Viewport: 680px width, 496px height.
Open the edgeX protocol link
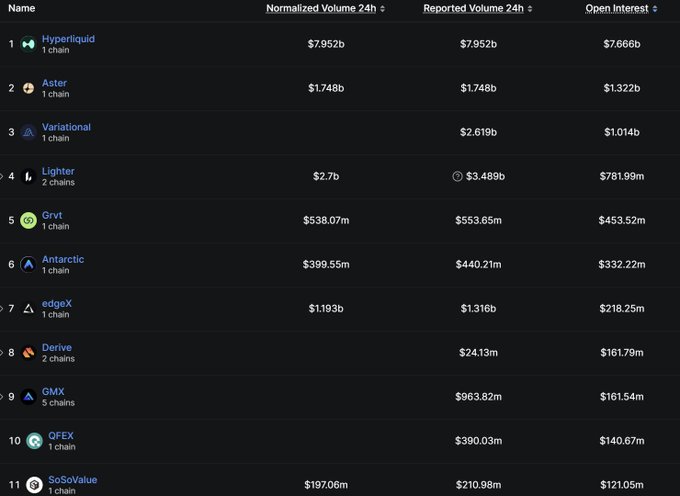coord(57,303)
